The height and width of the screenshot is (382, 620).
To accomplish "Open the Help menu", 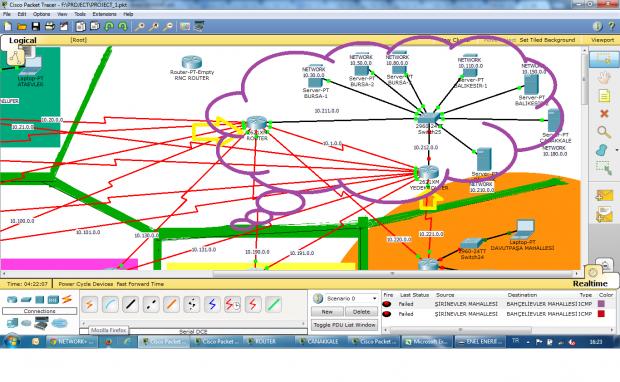I will click(128, 14).
